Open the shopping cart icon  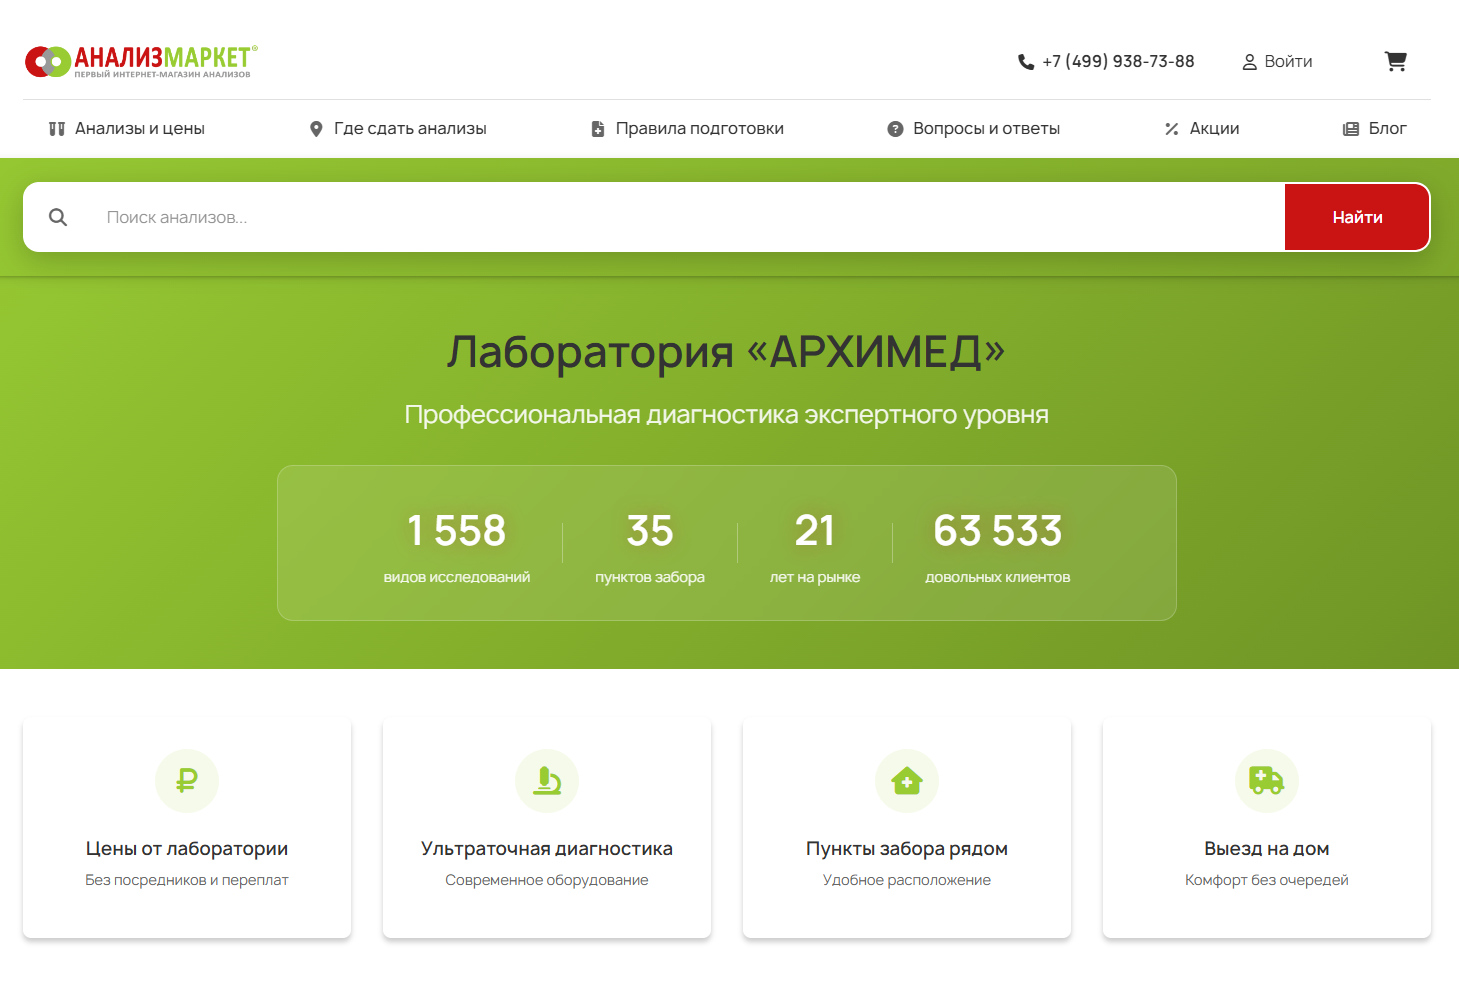1396,62
